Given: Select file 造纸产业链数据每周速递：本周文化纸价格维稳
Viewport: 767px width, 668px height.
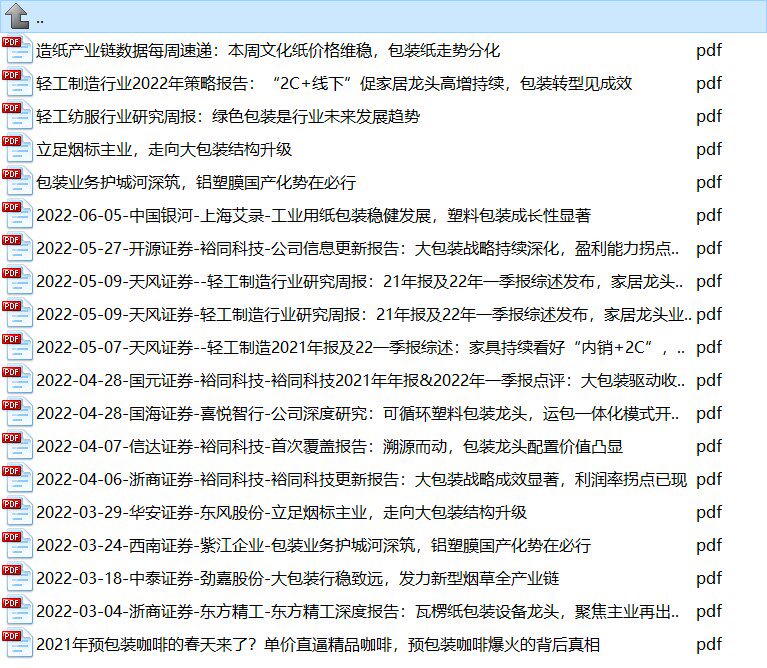Looking at the screenshot, I should click(268, 50).
